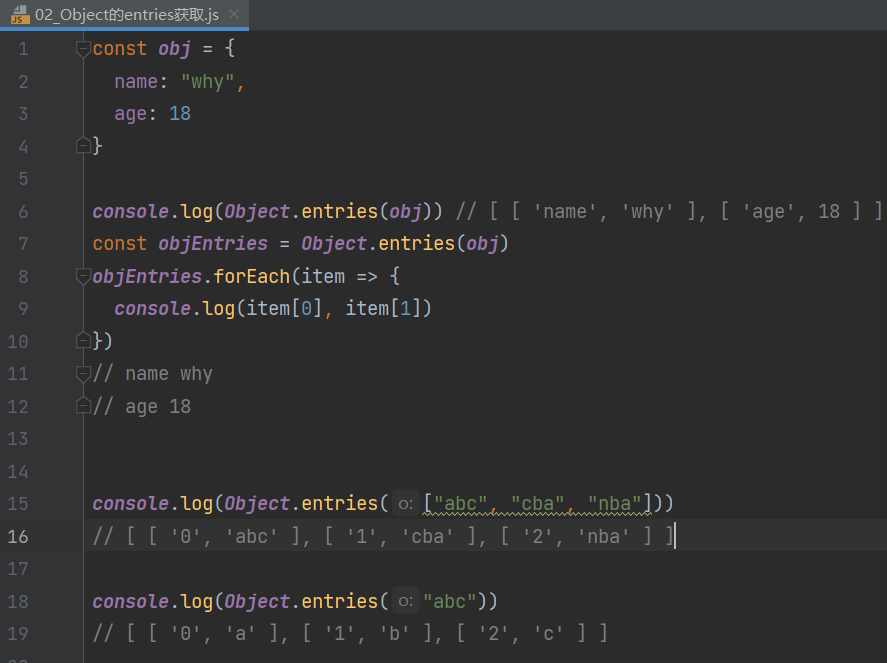Click the number 18 after age:

click(x=180, y=114)
